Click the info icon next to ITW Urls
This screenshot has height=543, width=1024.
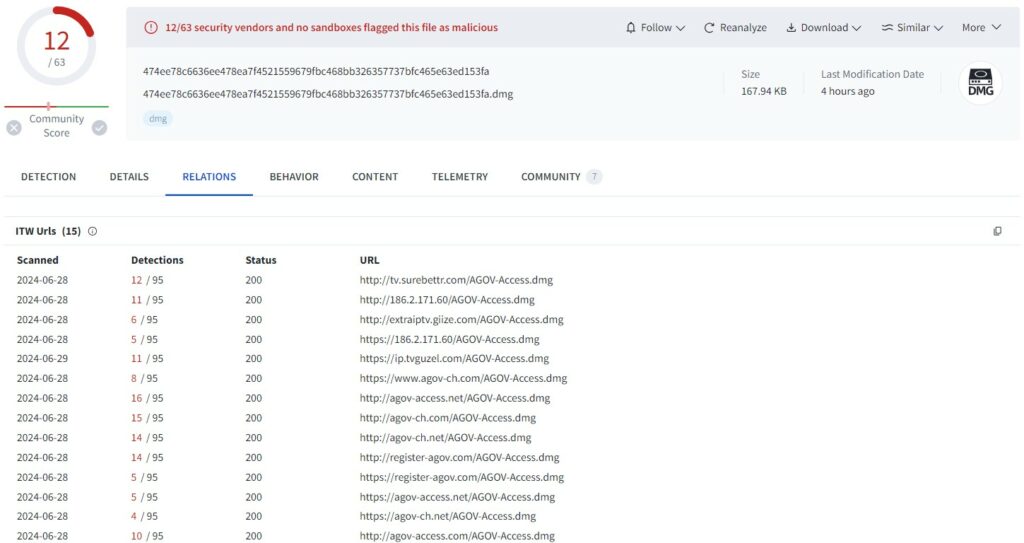93,231
